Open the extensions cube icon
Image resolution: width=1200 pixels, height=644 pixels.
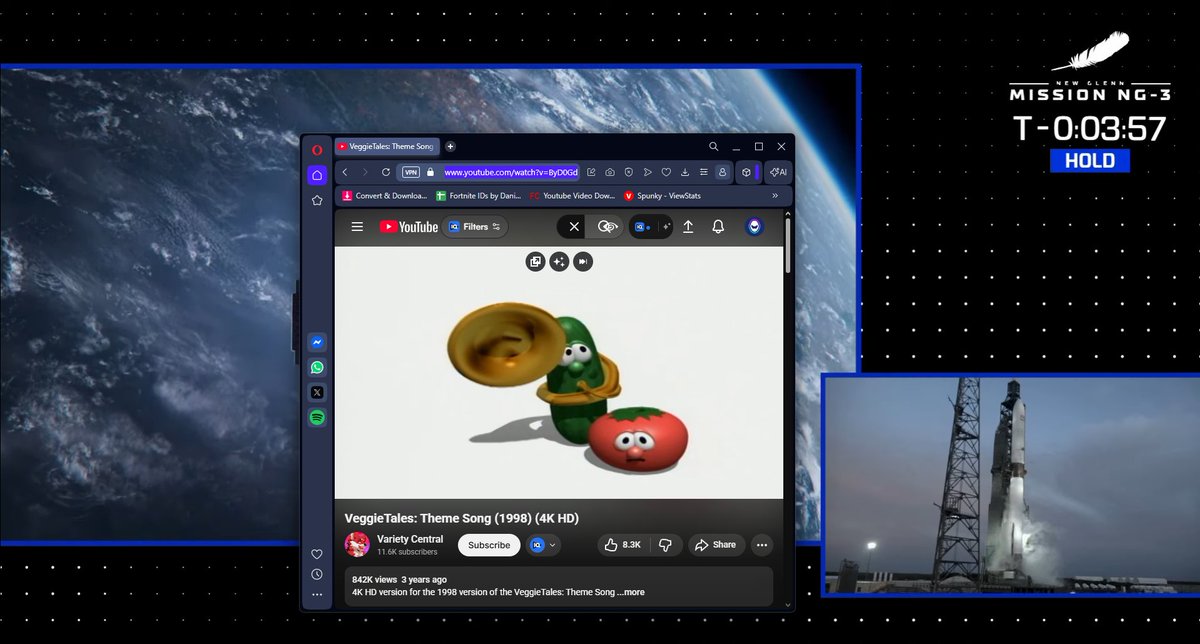tap(747, 172)
